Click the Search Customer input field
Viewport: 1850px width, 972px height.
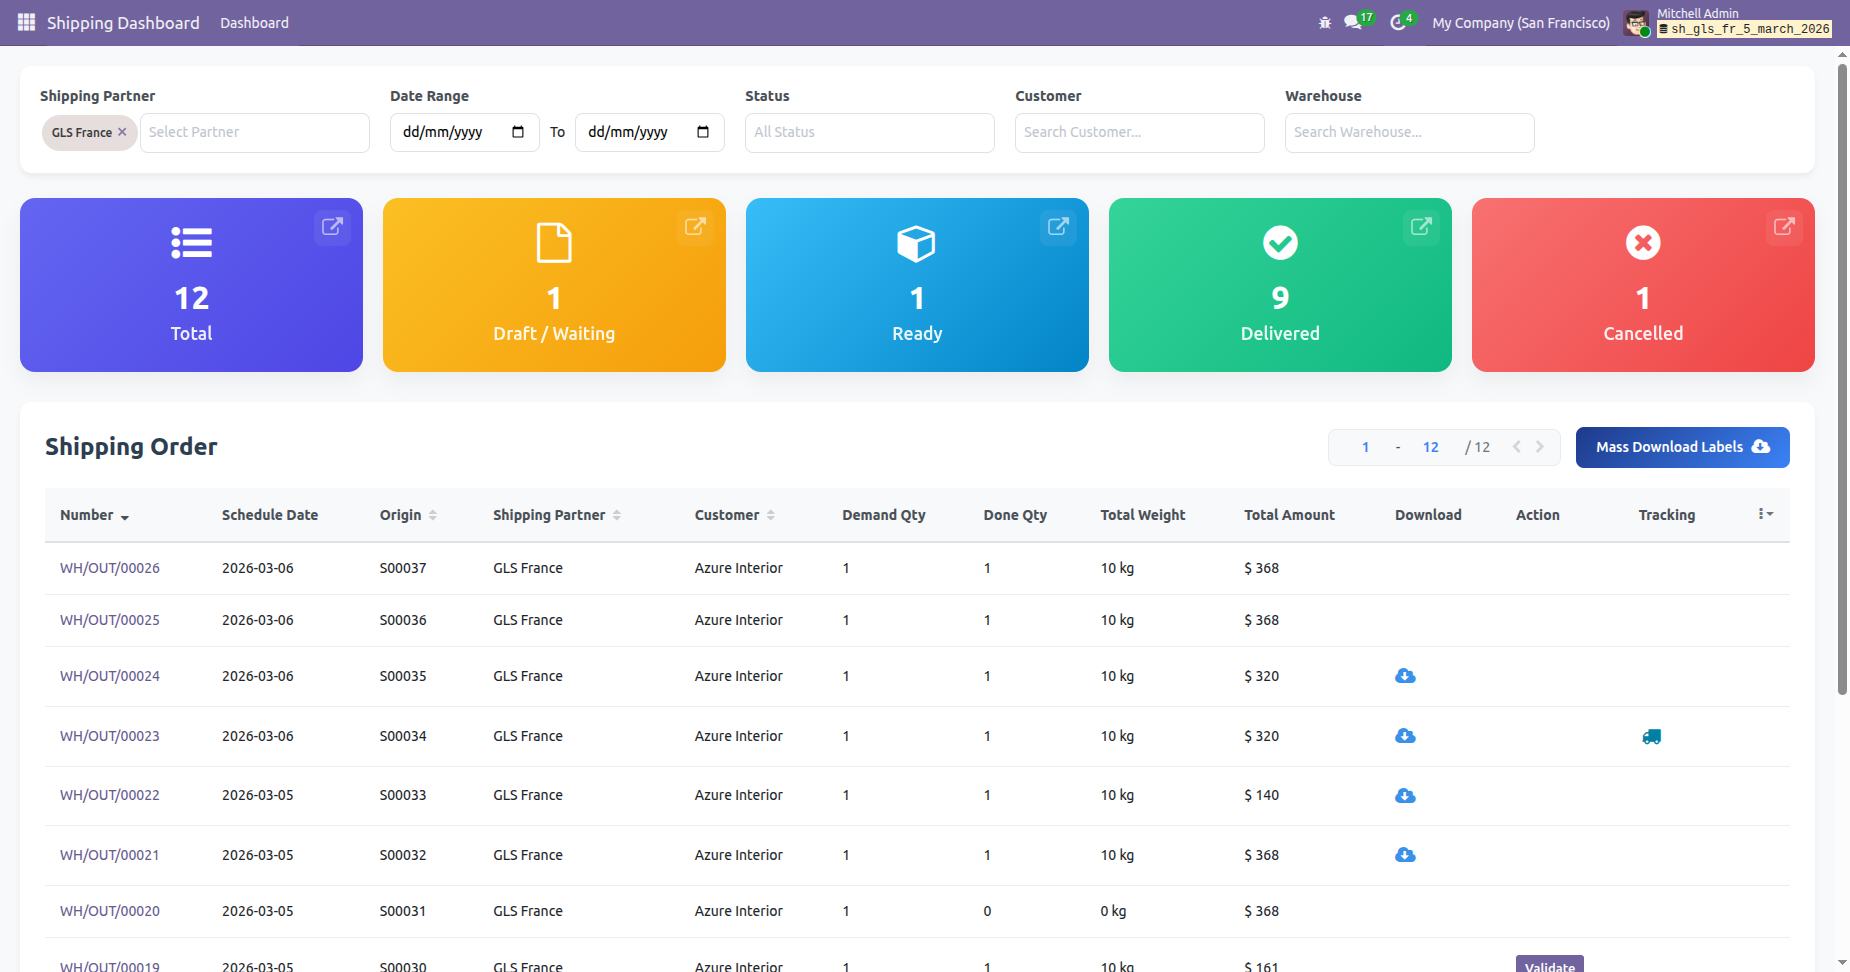1139,132
